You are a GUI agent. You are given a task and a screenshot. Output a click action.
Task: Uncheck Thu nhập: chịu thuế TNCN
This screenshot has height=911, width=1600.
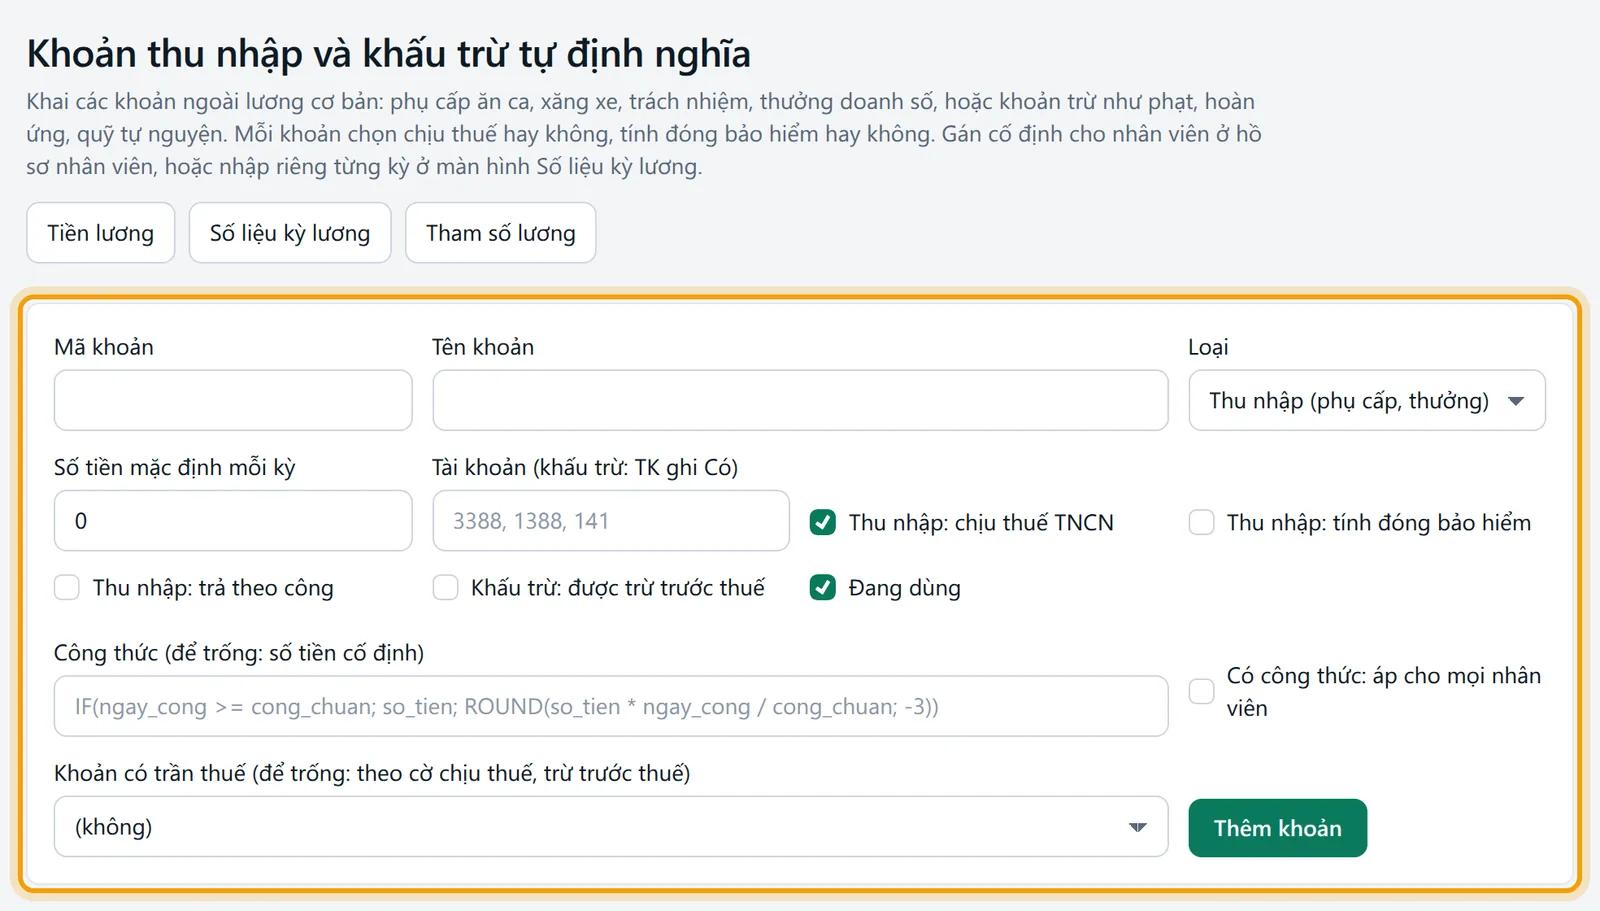click(823, 522)
